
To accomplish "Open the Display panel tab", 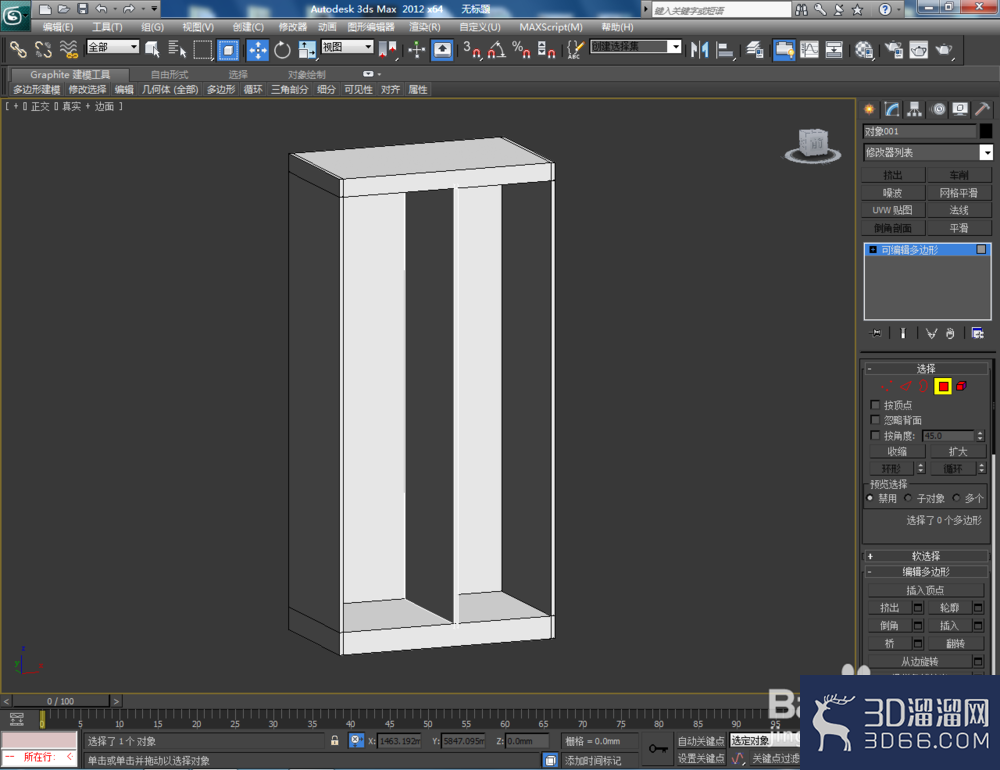I will pos(960,109).
